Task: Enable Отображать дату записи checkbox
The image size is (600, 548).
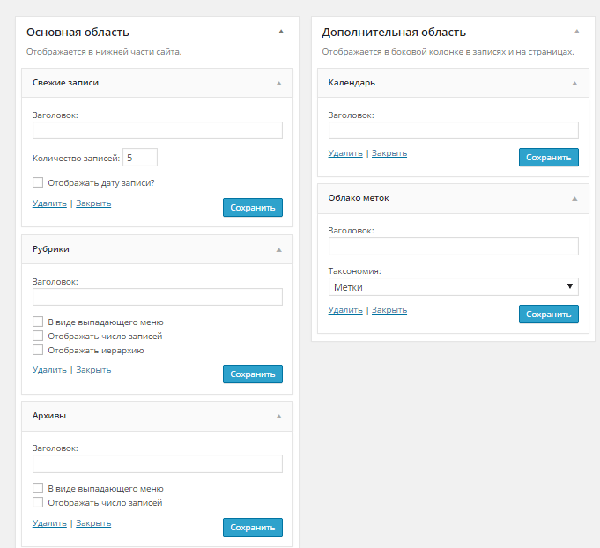Action: 38,183
